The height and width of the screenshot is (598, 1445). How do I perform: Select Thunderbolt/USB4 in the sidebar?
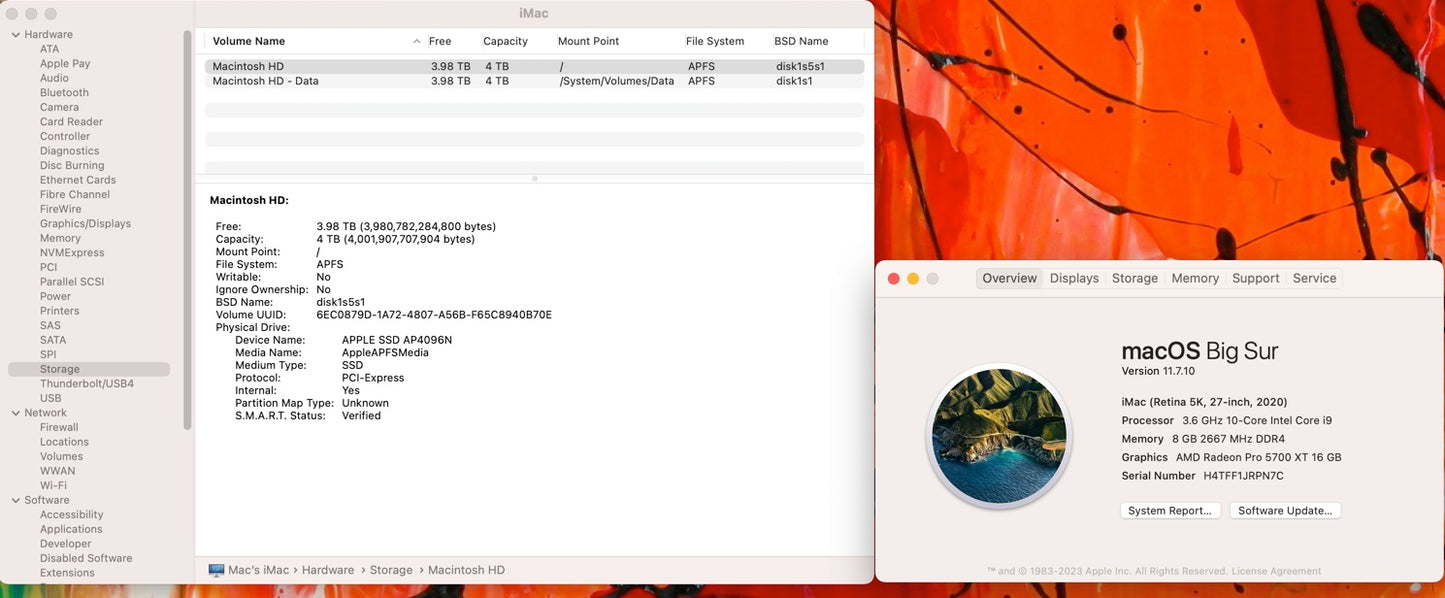coord(86,384)
